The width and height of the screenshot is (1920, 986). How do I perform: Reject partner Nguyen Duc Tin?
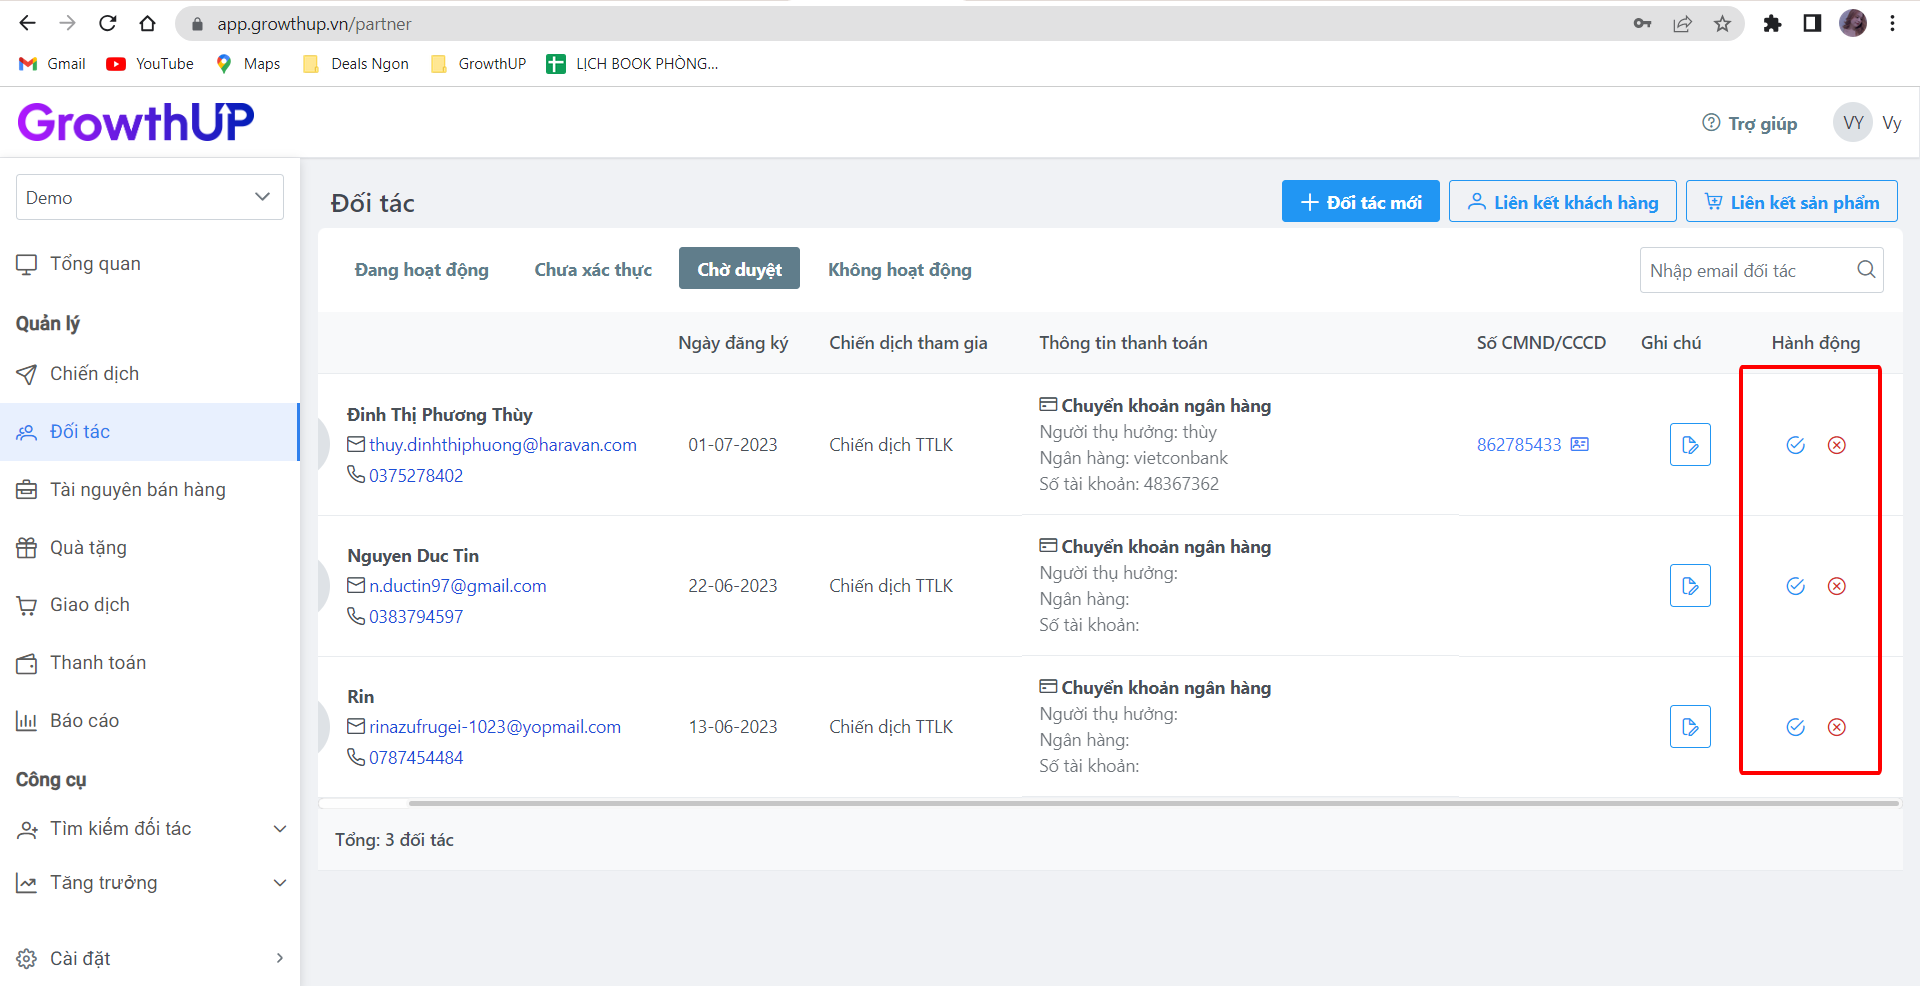click(x=1836, y=586)
